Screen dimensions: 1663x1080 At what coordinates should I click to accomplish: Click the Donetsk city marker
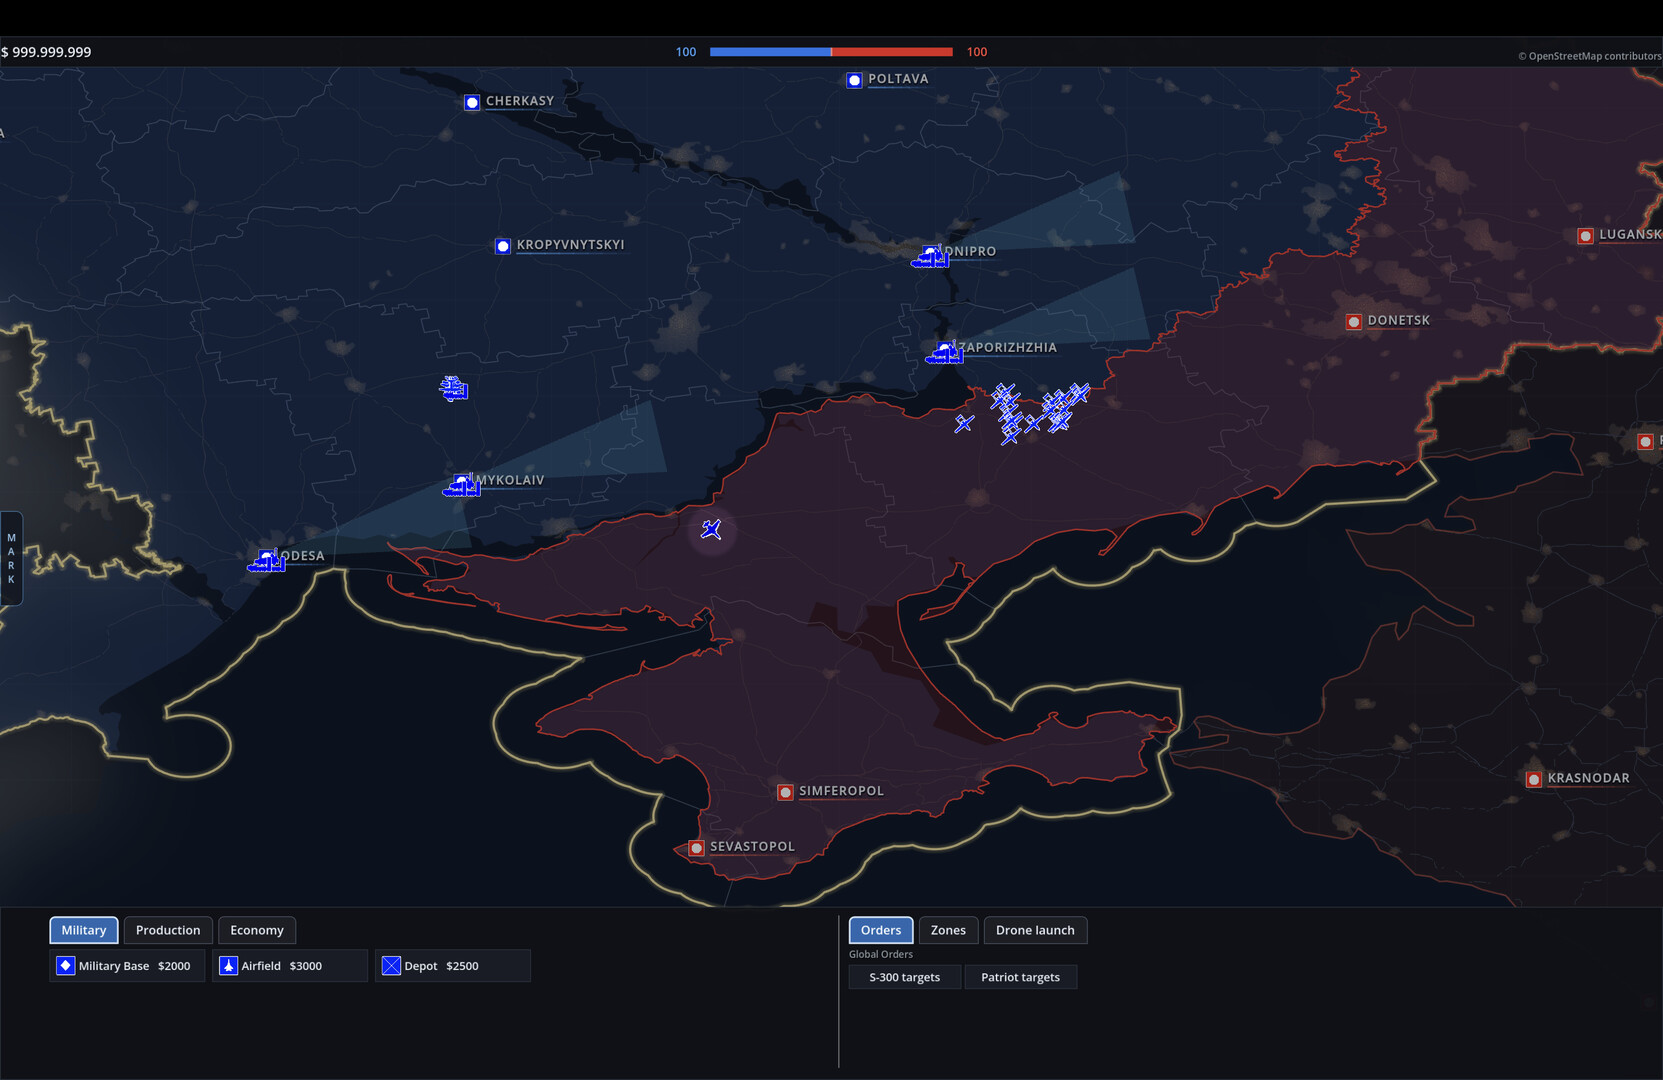tap(1354, 322)
